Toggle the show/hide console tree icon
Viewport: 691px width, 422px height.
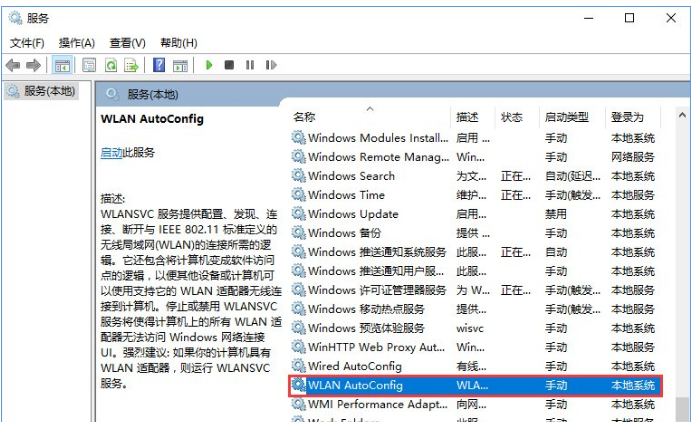pyautogui.click(x=62, y=65)
